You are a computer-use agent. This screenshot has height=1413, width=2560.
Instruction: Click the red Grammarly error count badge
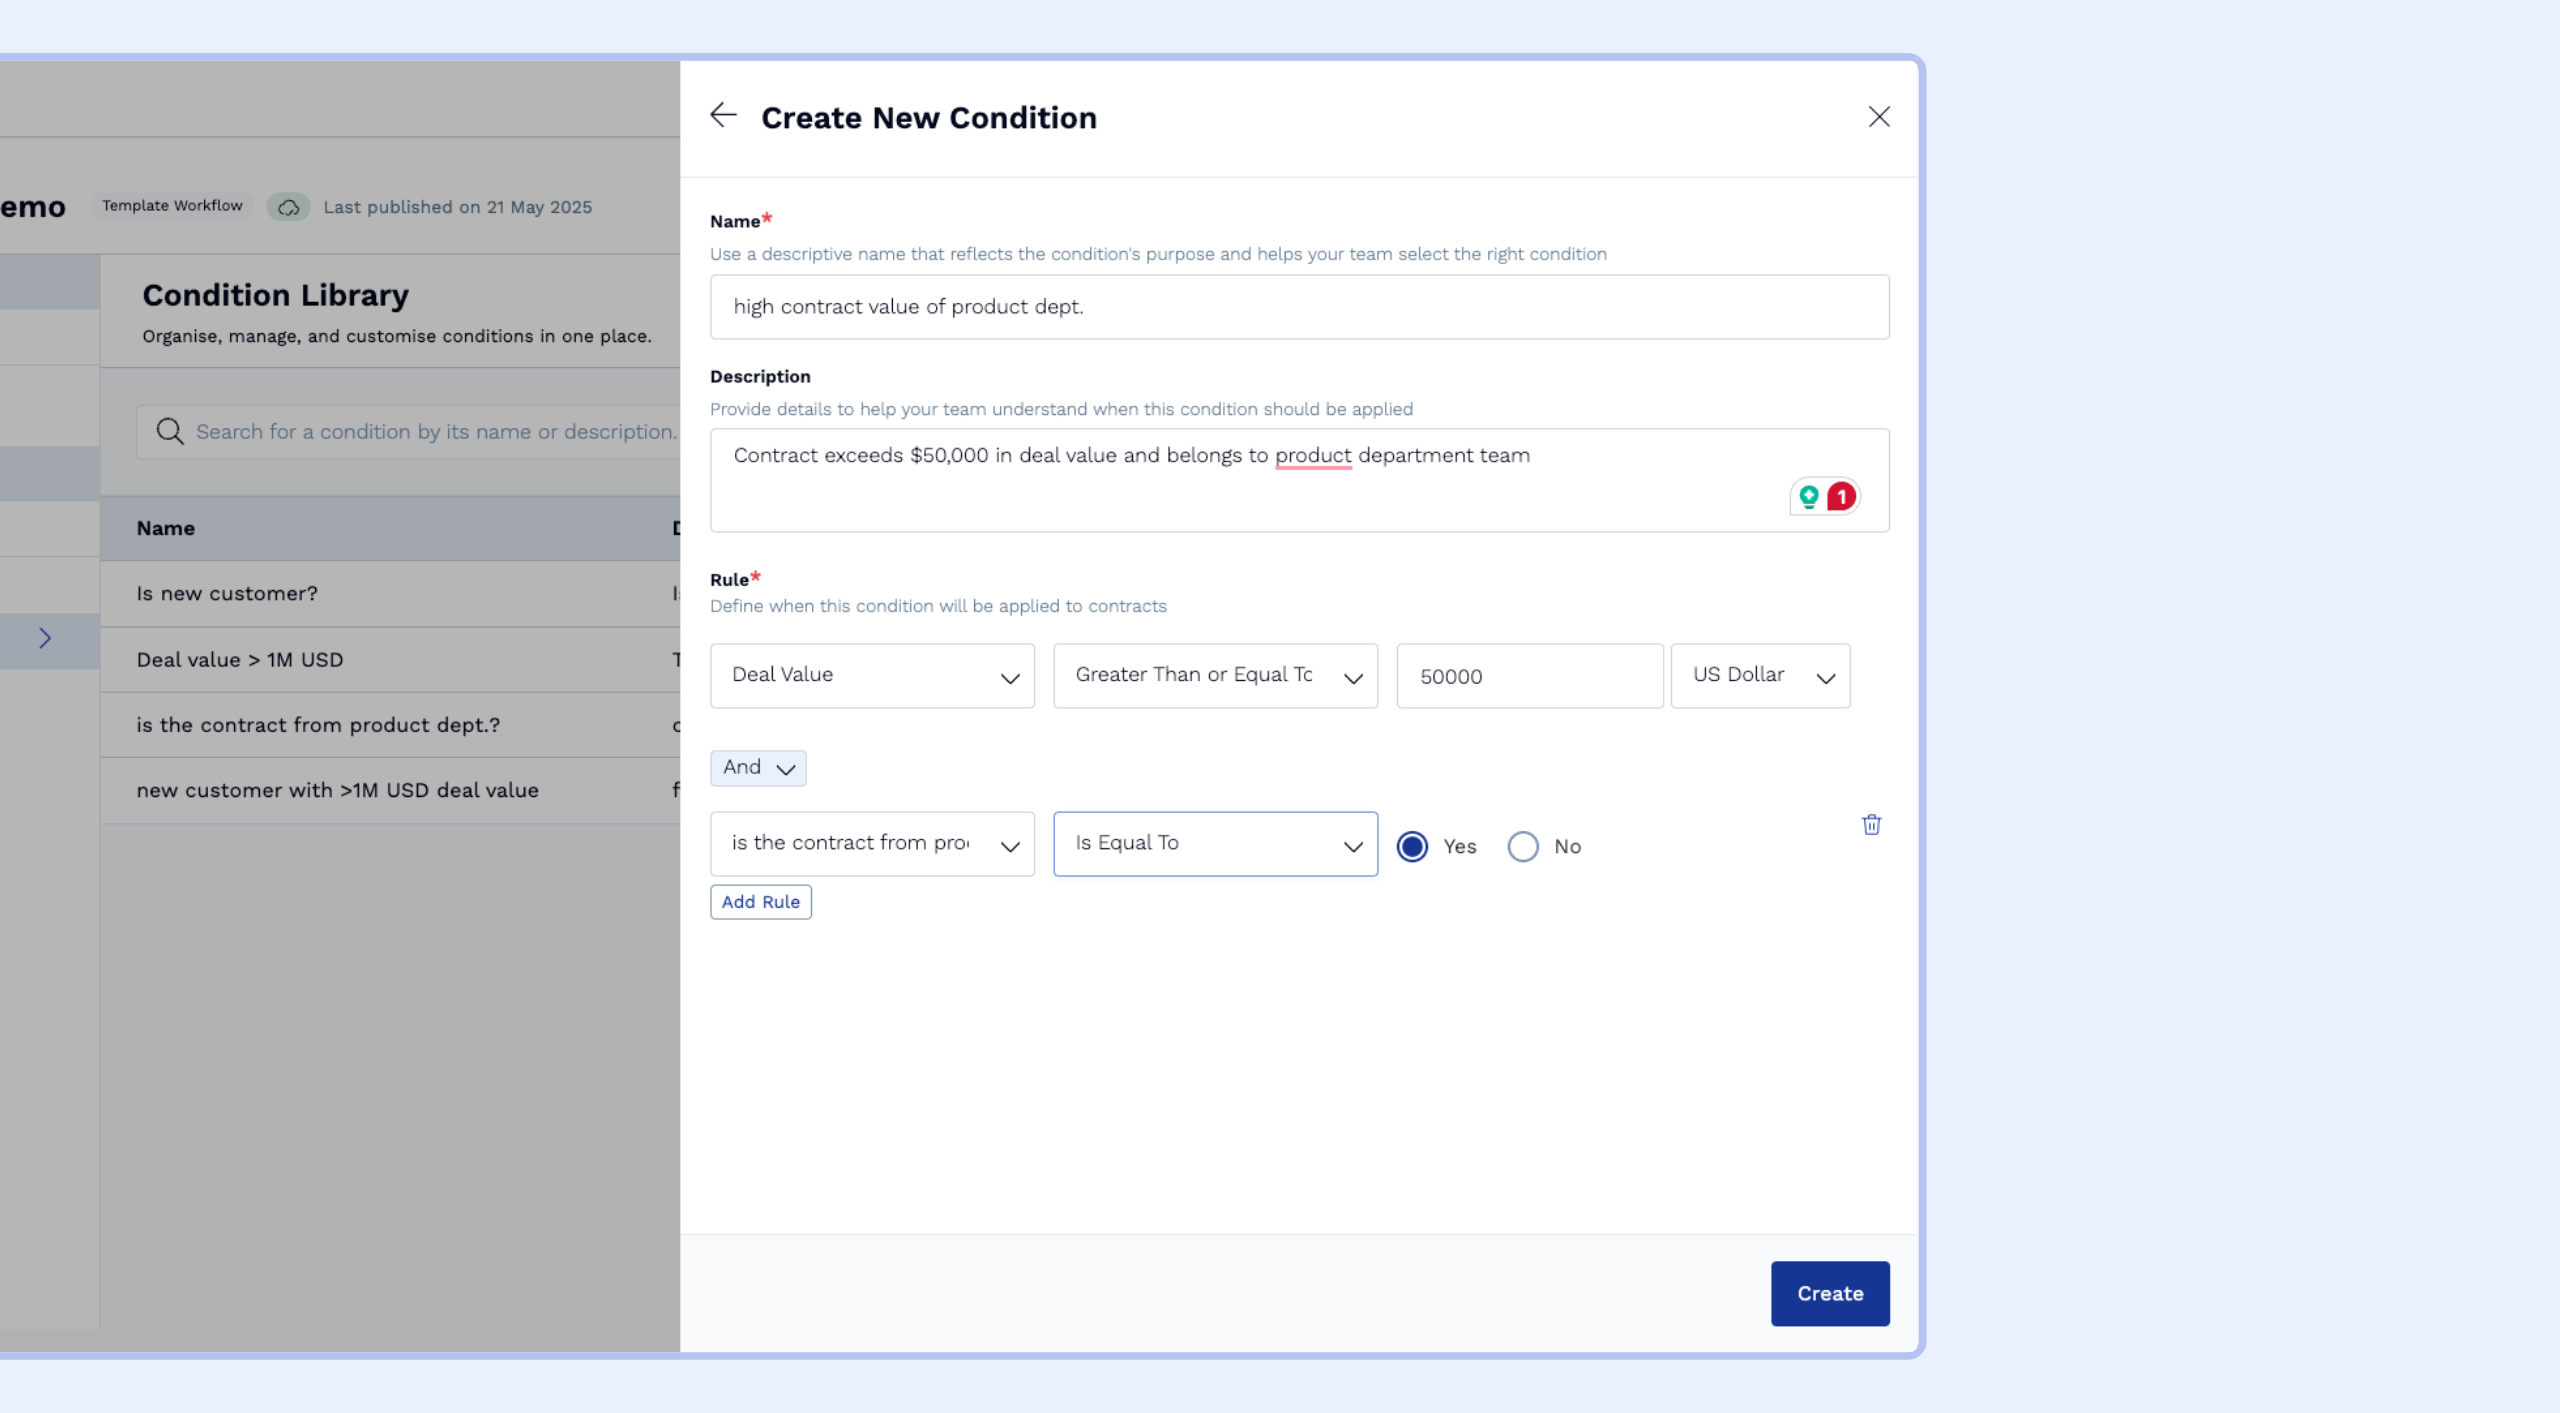[x=1841, y=496]
